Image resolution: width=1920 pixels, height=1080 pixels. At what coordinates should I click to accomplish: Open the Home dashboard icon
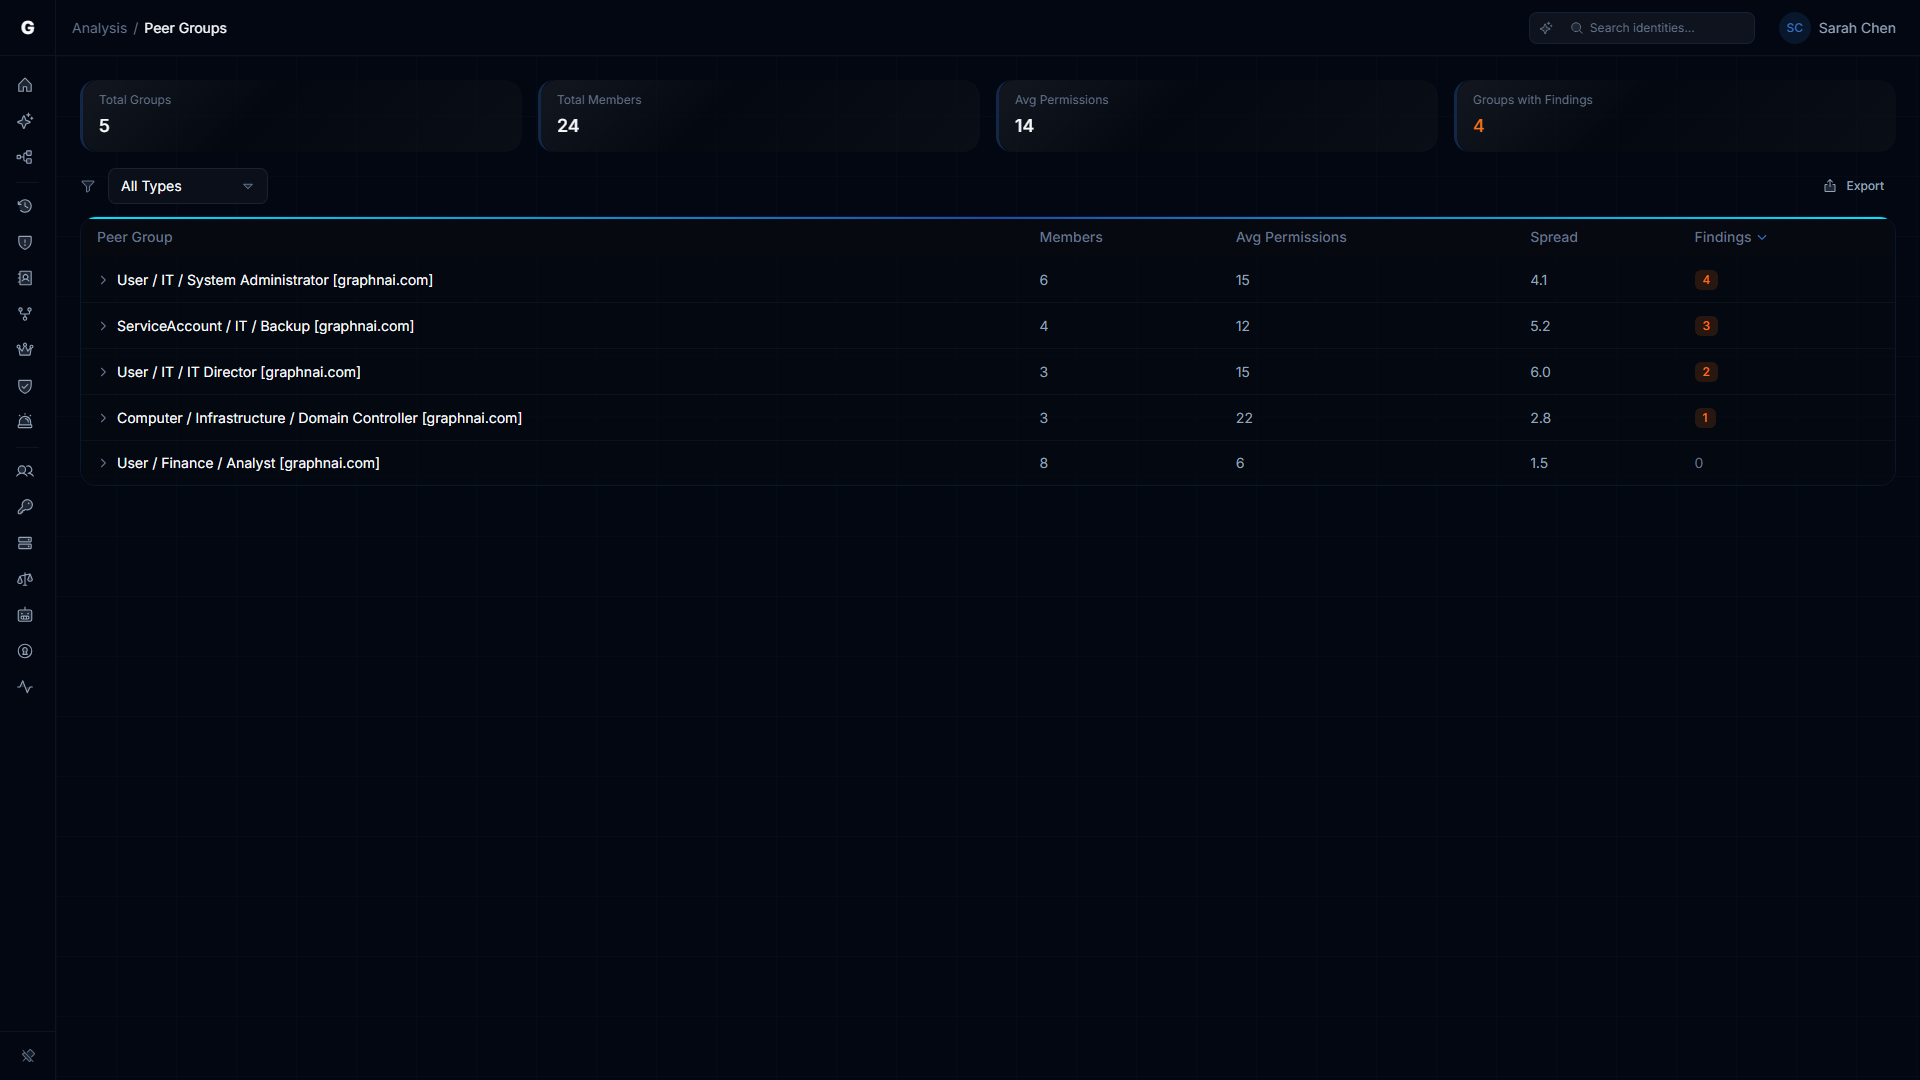(x=25, y=85)
